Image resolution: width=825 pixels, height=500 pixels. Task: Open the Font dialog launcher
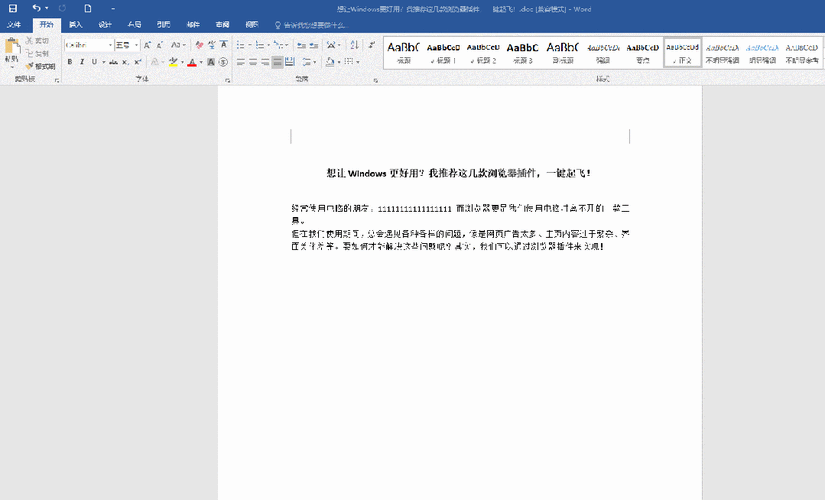pos(227,80)
